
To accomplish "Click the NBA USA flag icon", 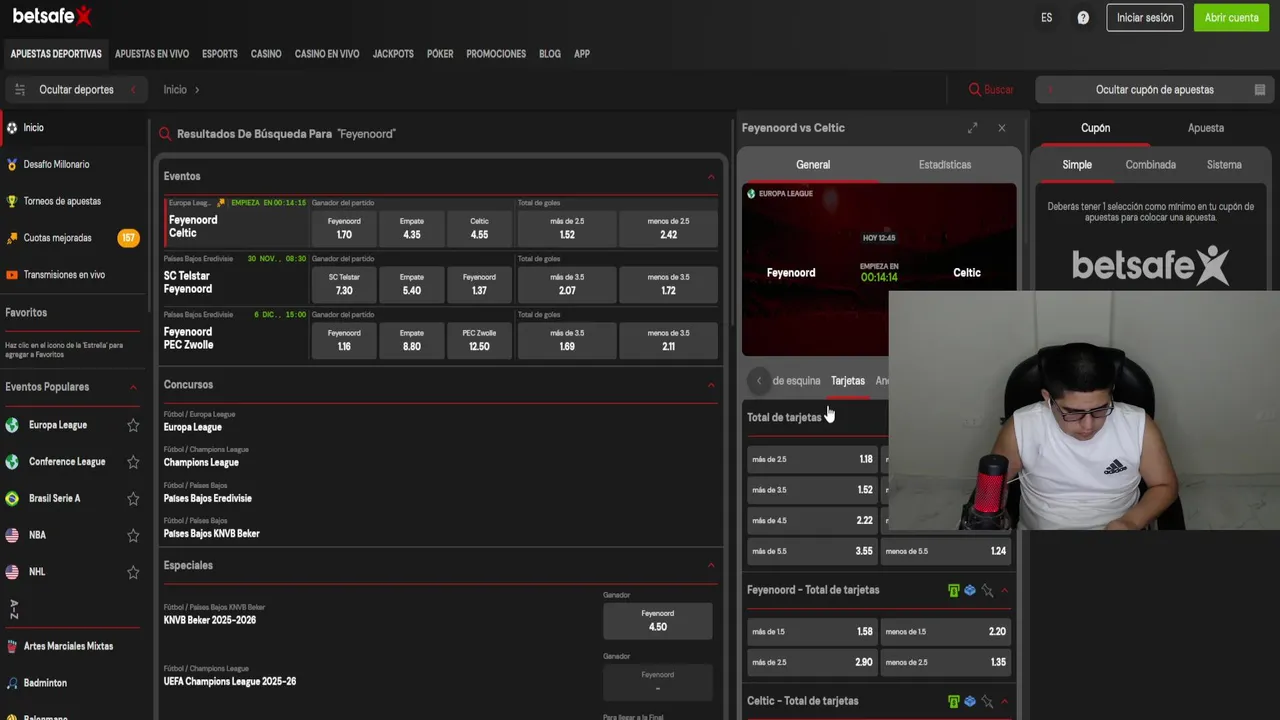I will 12,535.
